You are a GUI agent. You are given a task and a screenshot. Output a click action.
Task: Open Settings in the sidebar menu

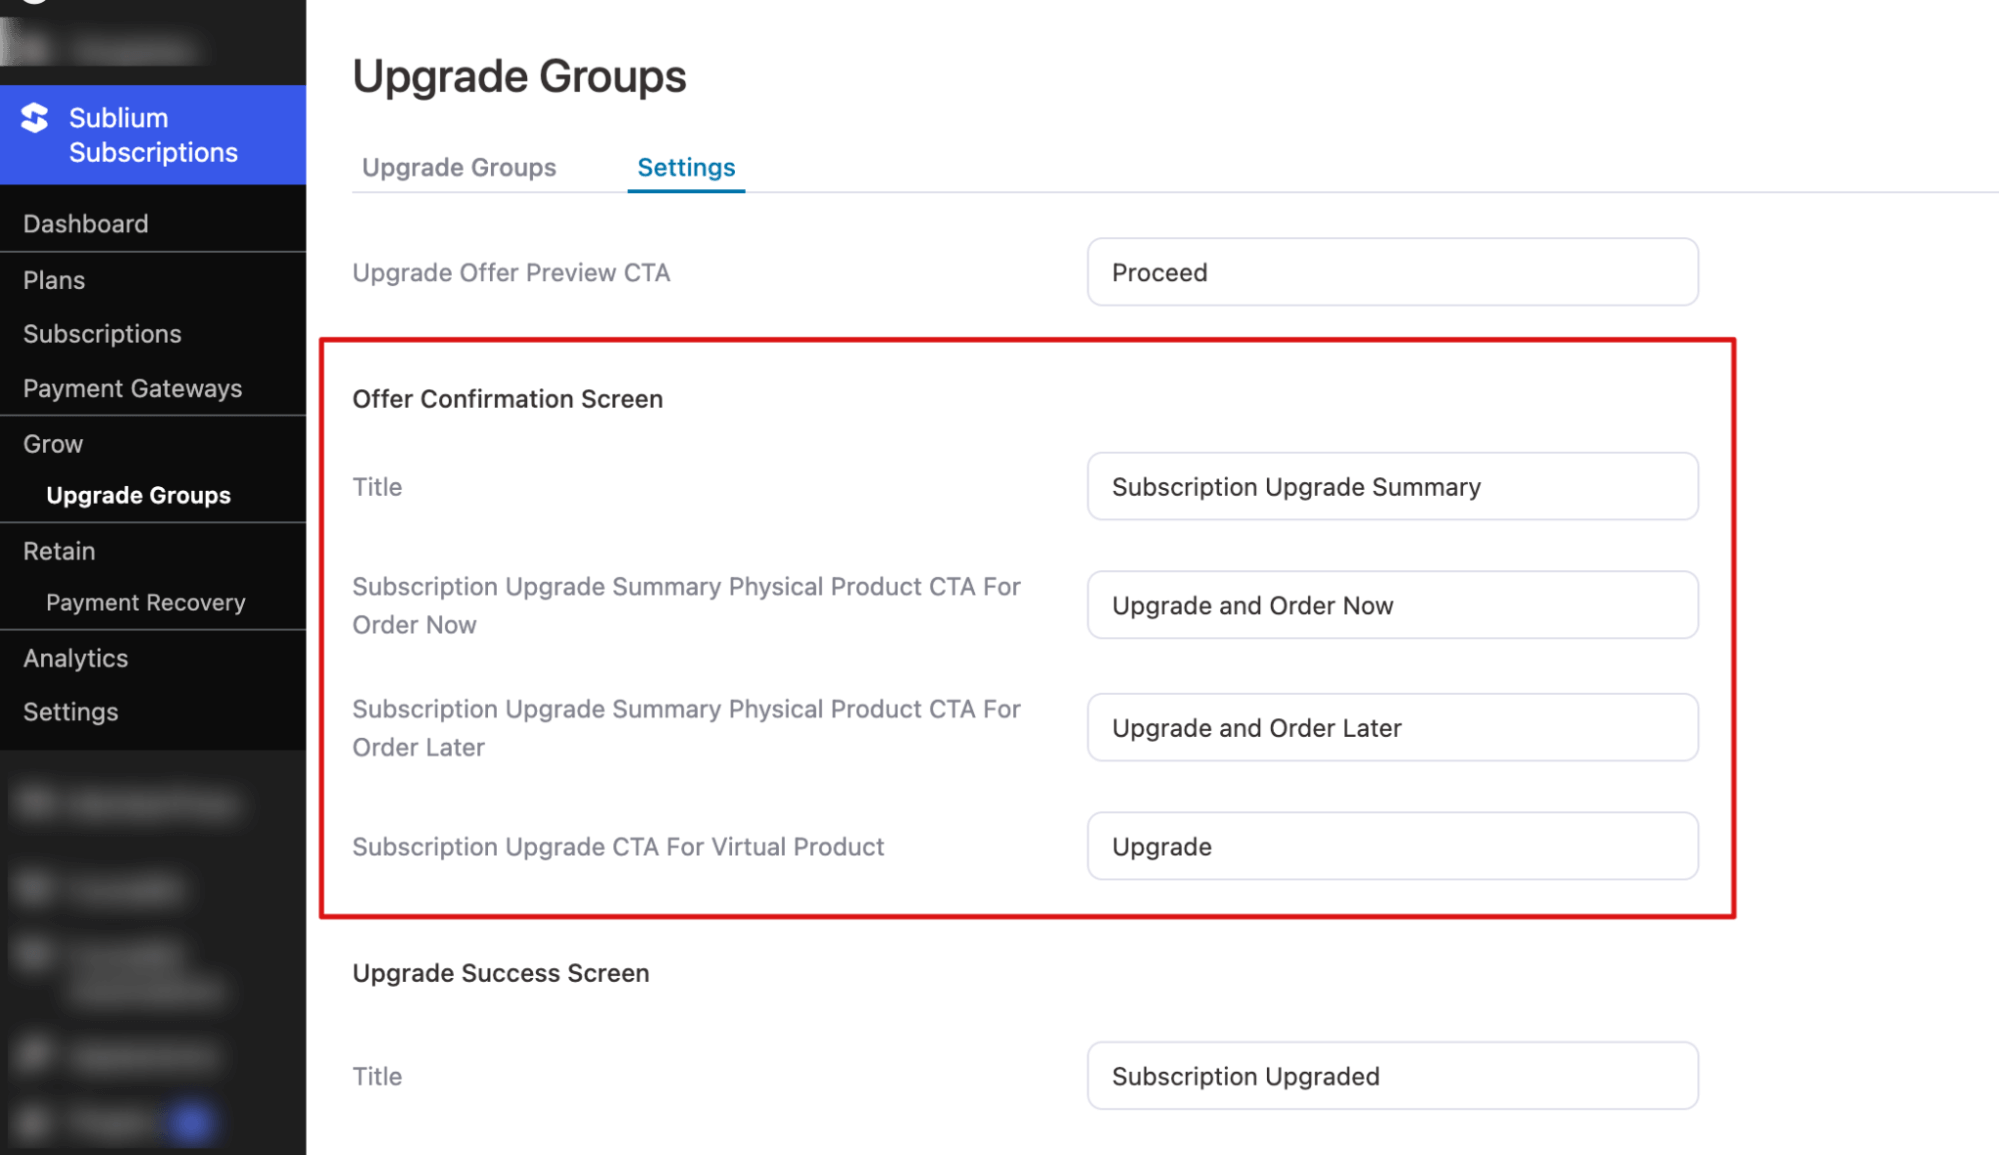point(70,712)
